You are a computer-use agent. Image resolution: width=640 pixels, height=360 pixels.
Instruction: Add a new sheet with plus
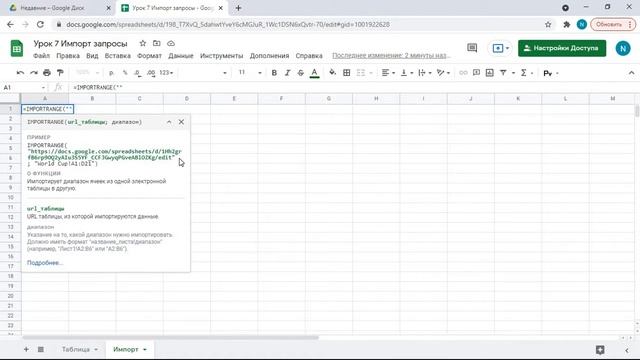26,349
